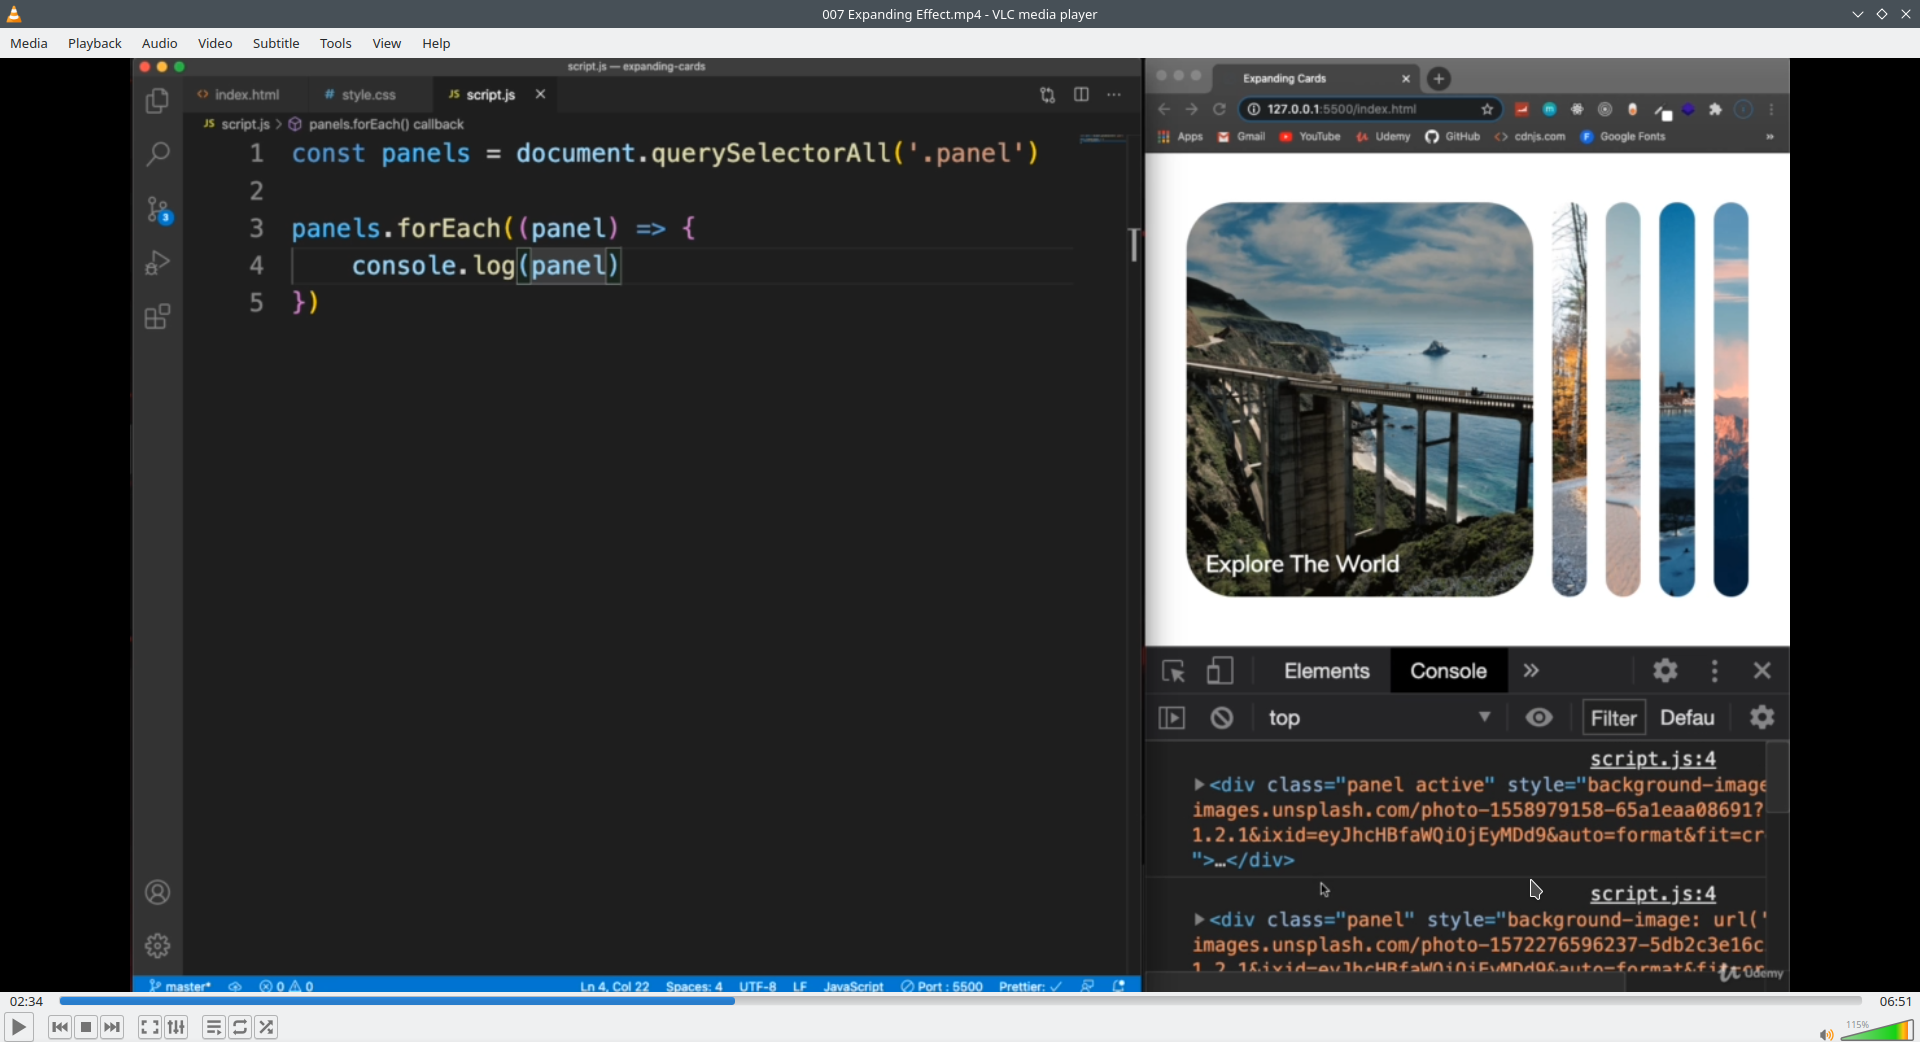Open the DevTools main settings gear
The width and height of the screenshot is (1920, 1042).
pyautogui.click(x=1665, y=671)
